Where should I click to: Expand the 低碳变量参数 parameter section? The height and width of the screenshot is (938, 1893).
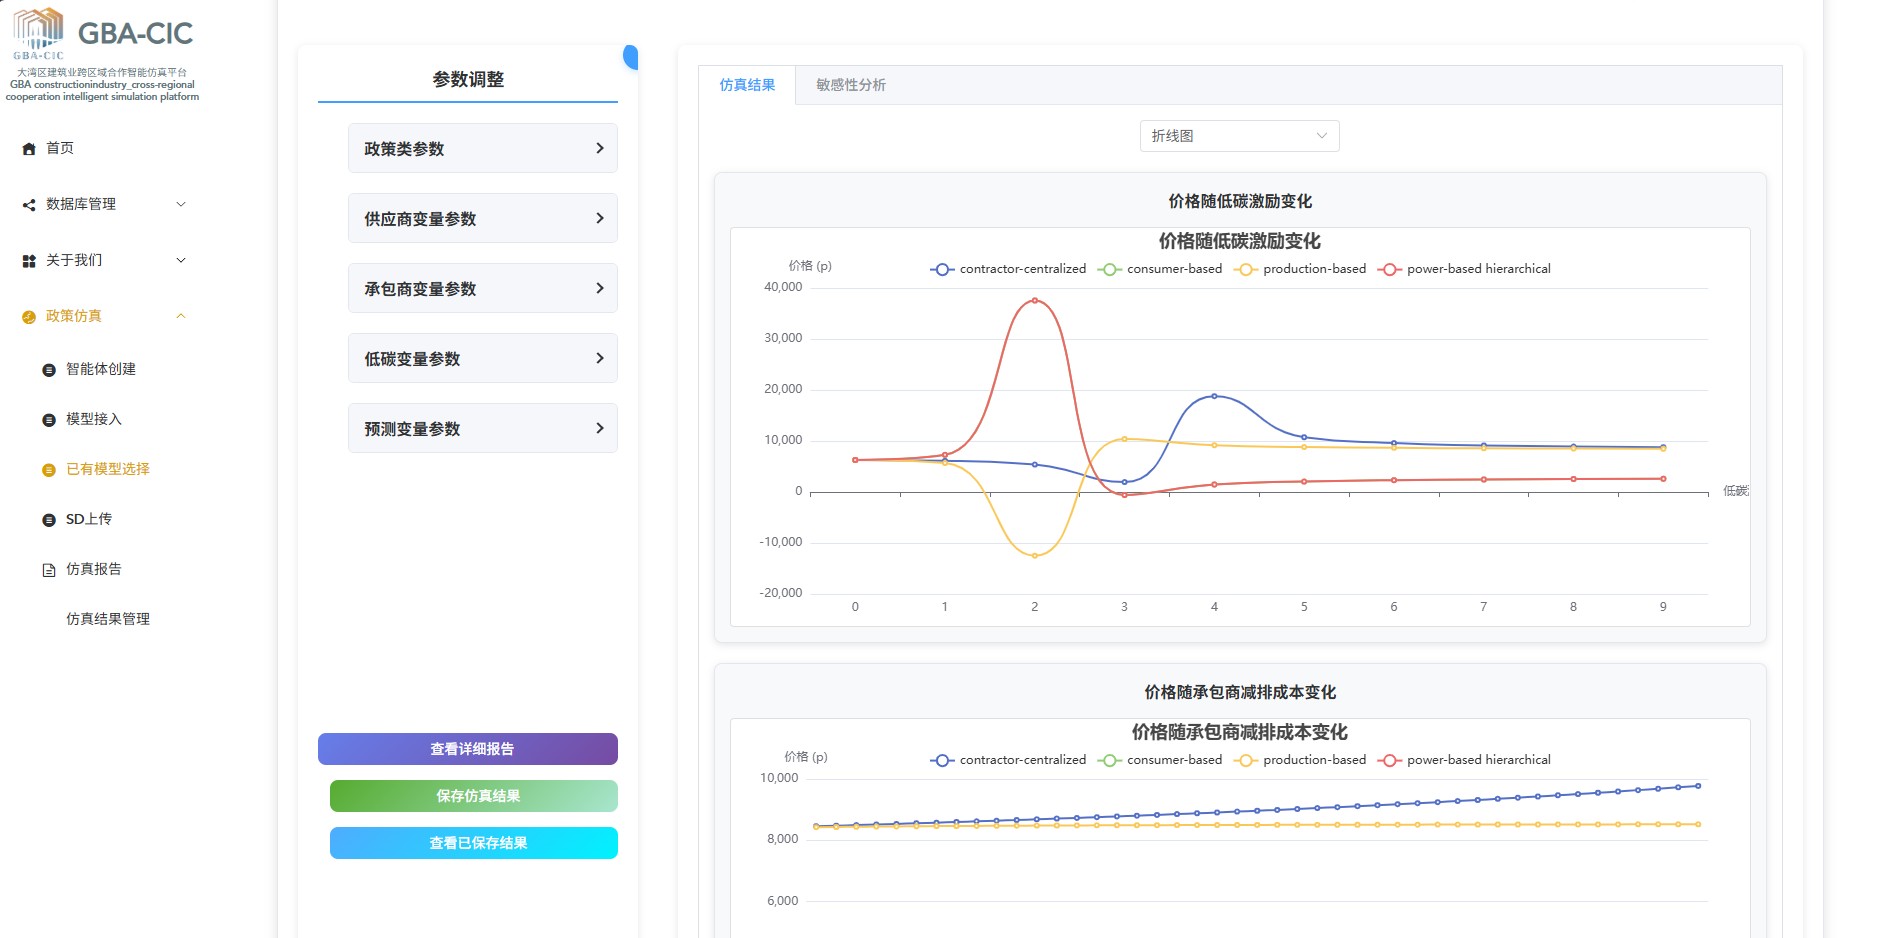click(x=482, y=359)
